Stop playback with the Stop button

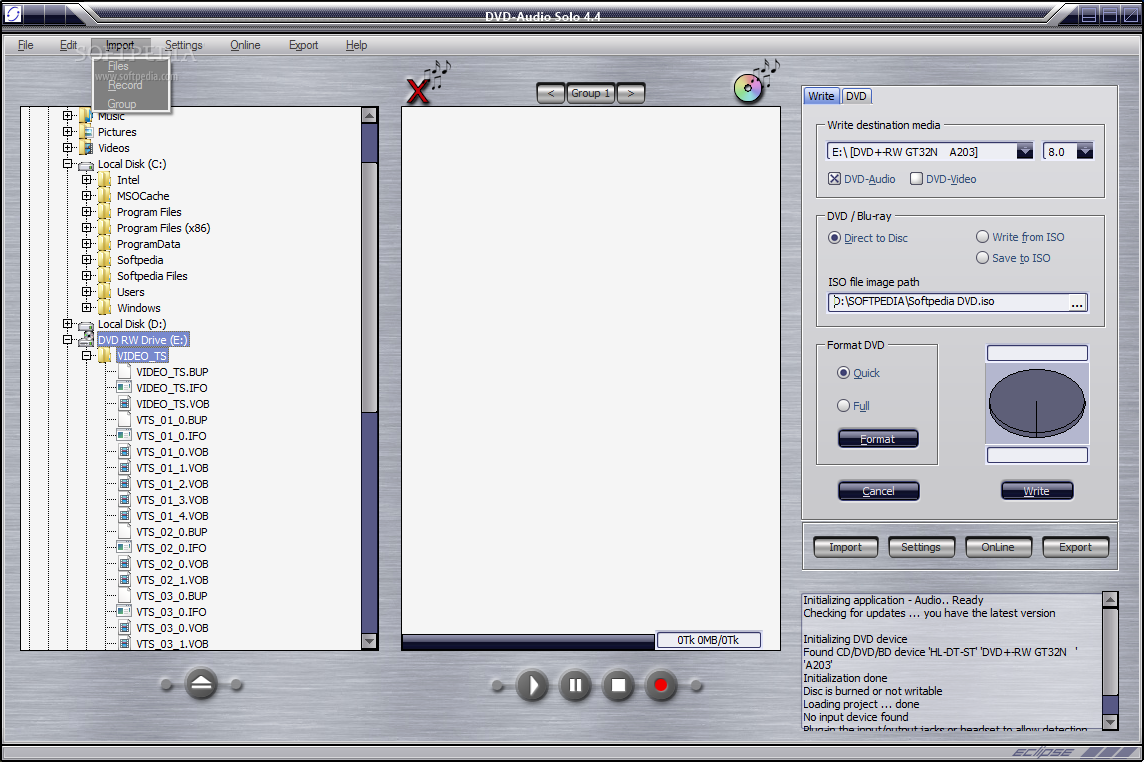pos(618,685)
